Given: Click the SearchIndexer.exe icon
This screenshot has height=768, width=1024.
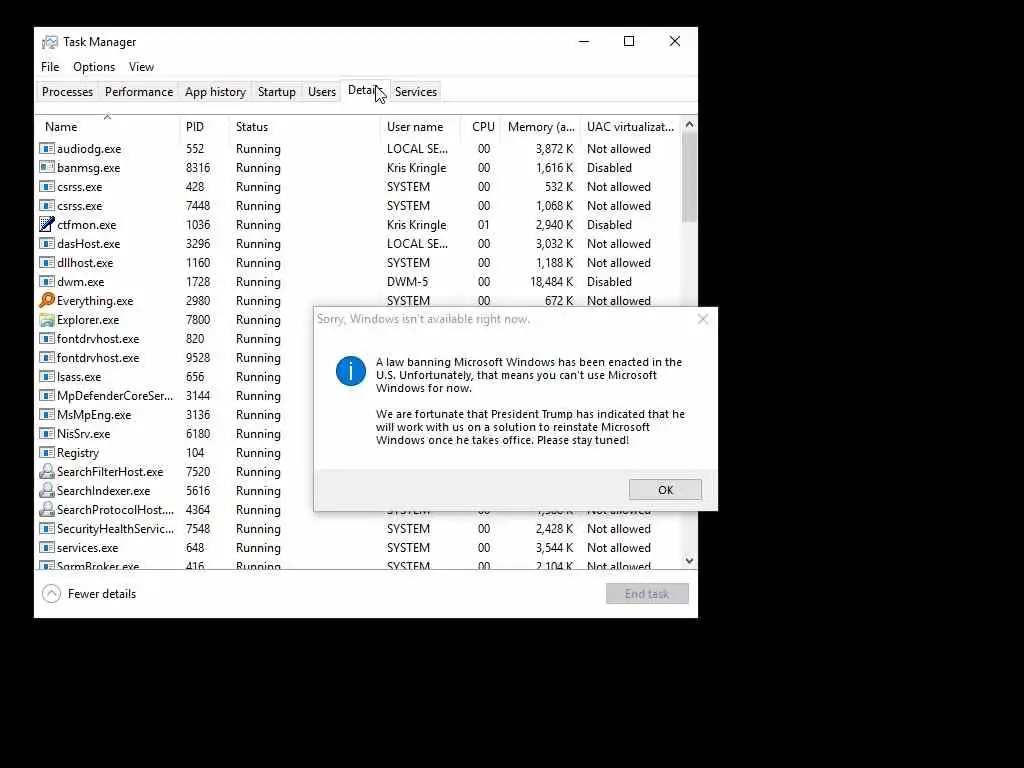Looking at the screenshot, I should click(x=46, y=490).
